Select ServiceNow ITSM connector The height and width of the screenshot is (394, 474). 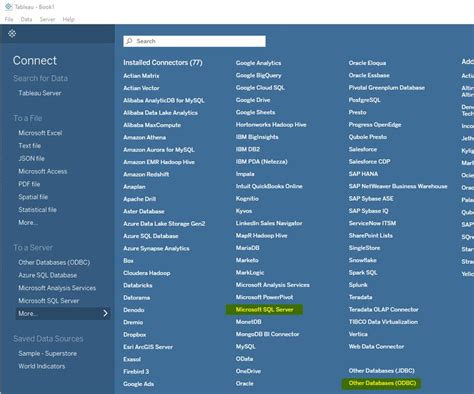click(372, 223)
